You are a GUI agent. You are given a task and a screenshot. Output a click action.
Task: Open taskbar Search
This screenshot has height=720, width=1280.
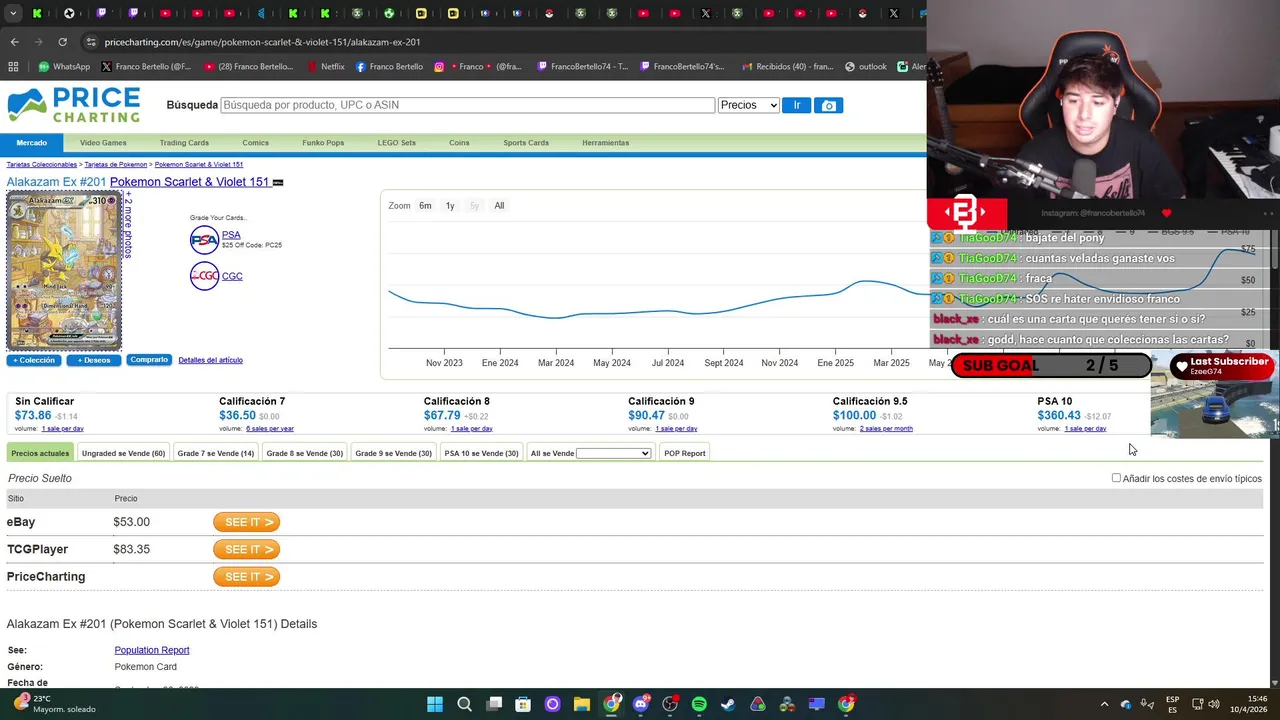point(464,704)
